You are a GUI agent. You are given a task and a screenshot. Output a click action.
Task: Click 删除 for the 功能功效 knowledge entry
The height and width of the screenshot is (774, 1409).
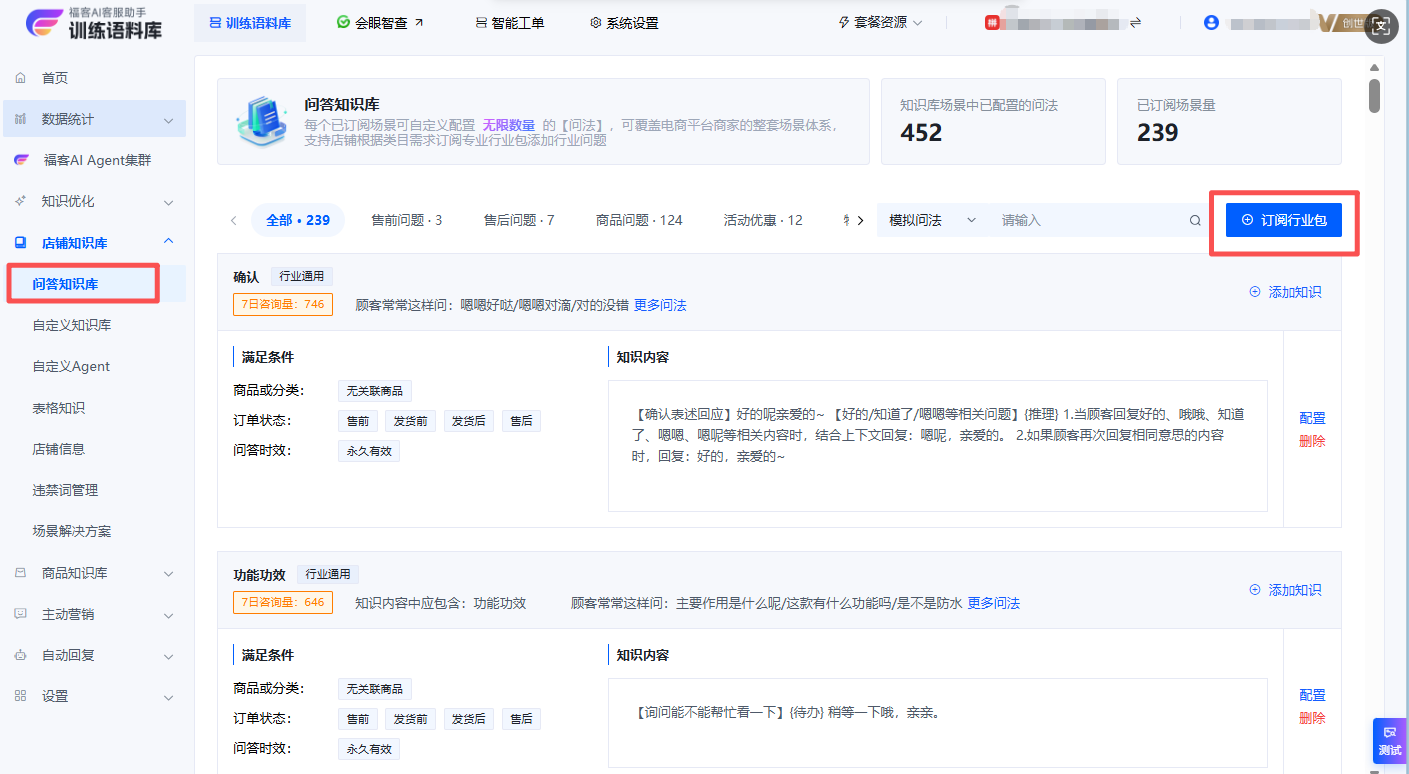(x=1312, y=718)
